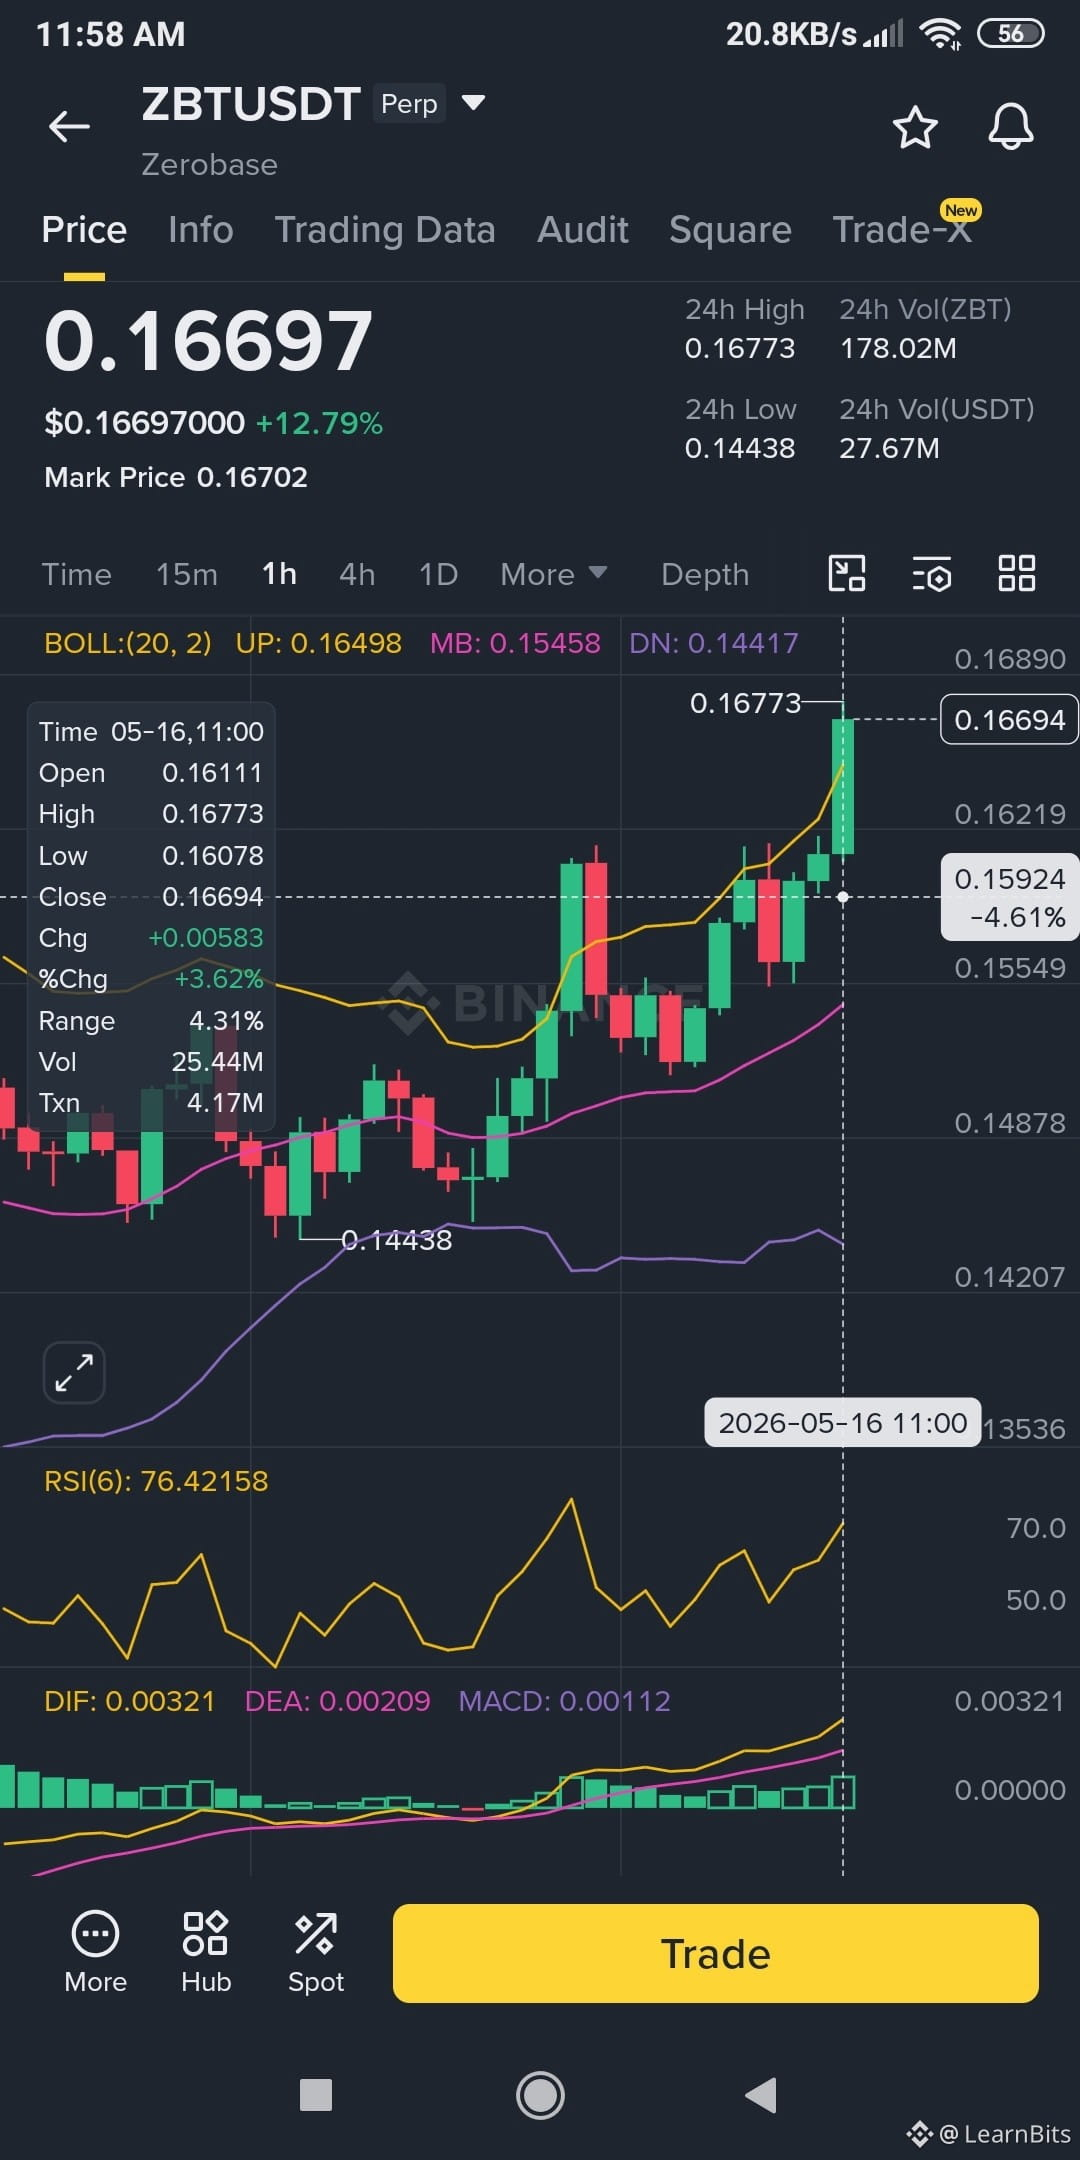
Task: Switch to the Audit tab
Action: [x=583, y=230]
